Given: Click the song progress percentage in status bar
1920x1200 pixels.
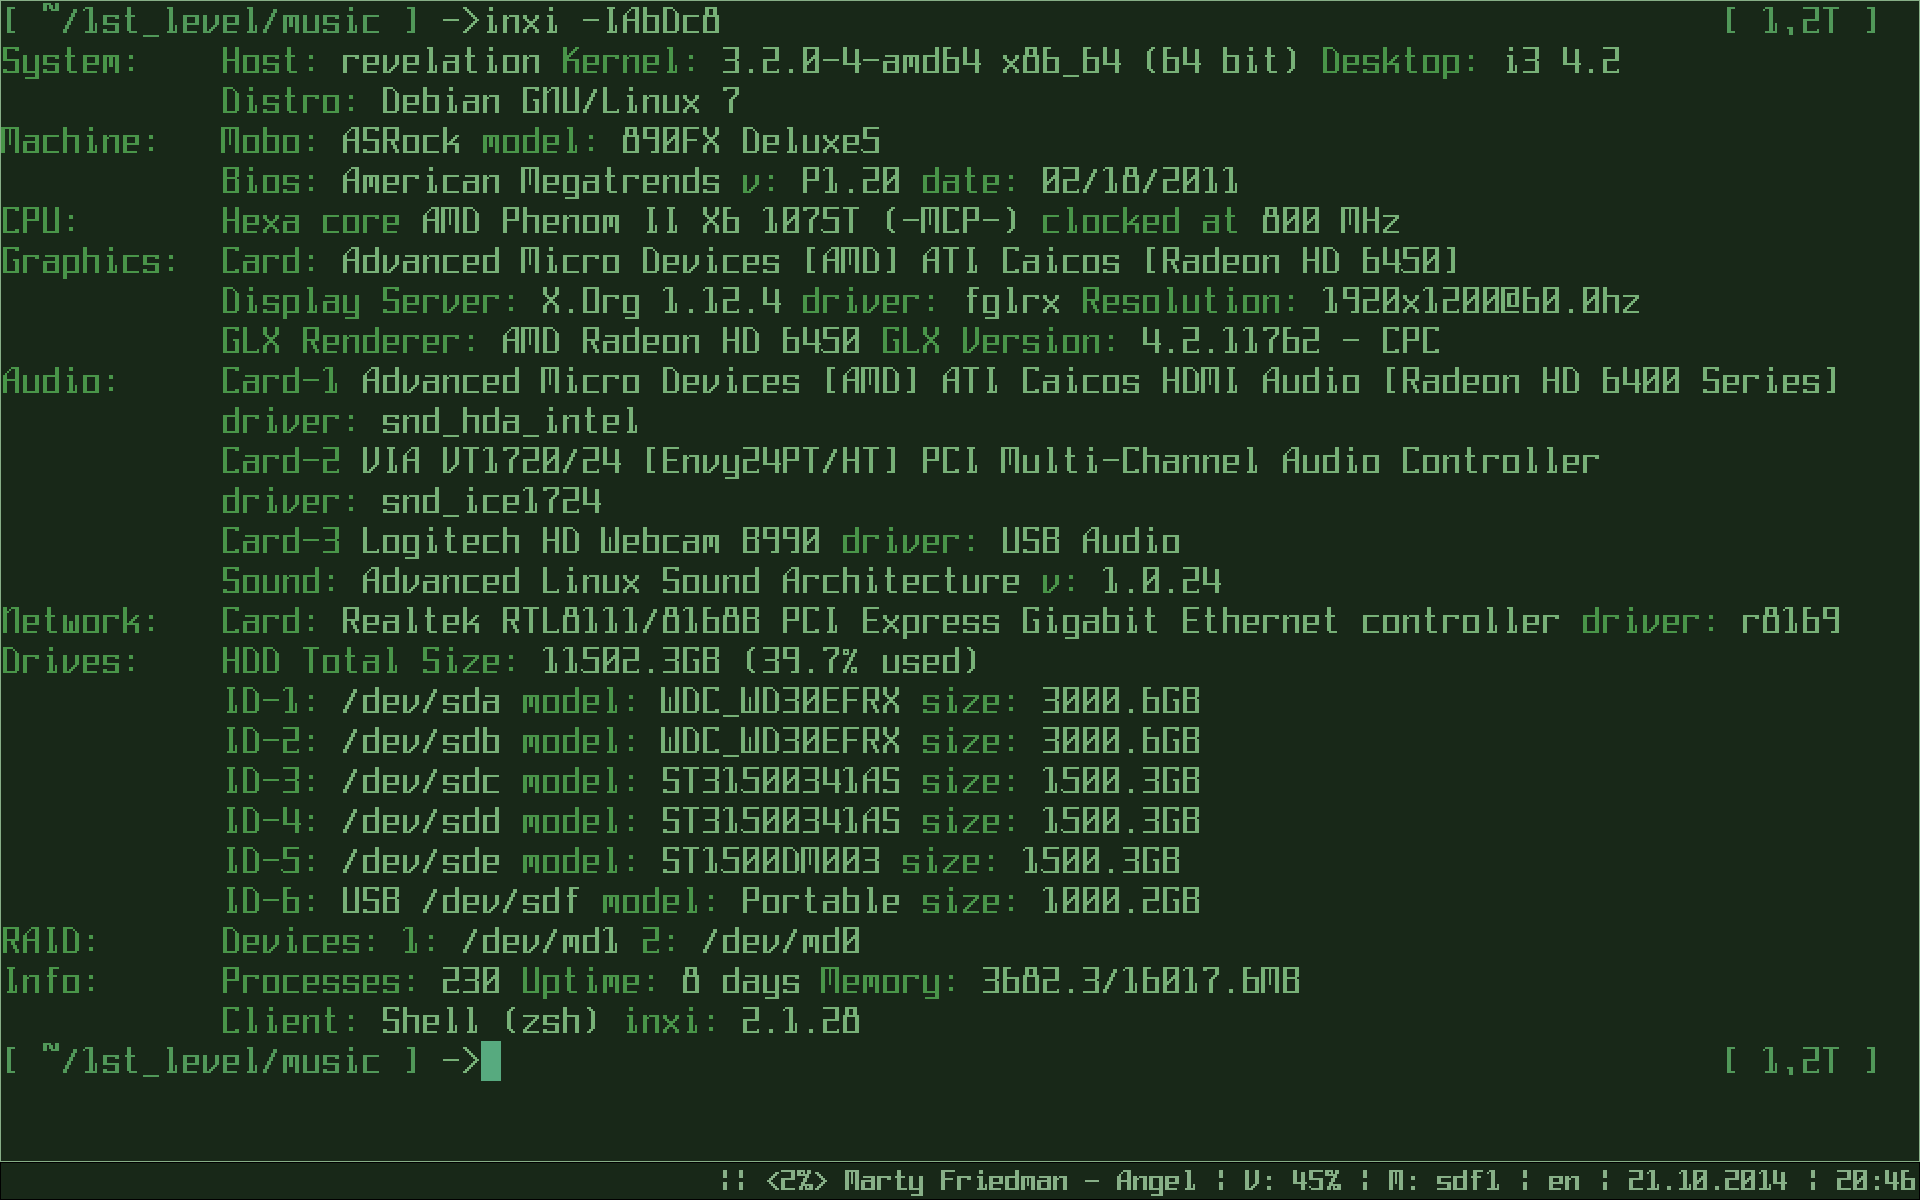Looking at the screenshot, I should (796, 1181).
